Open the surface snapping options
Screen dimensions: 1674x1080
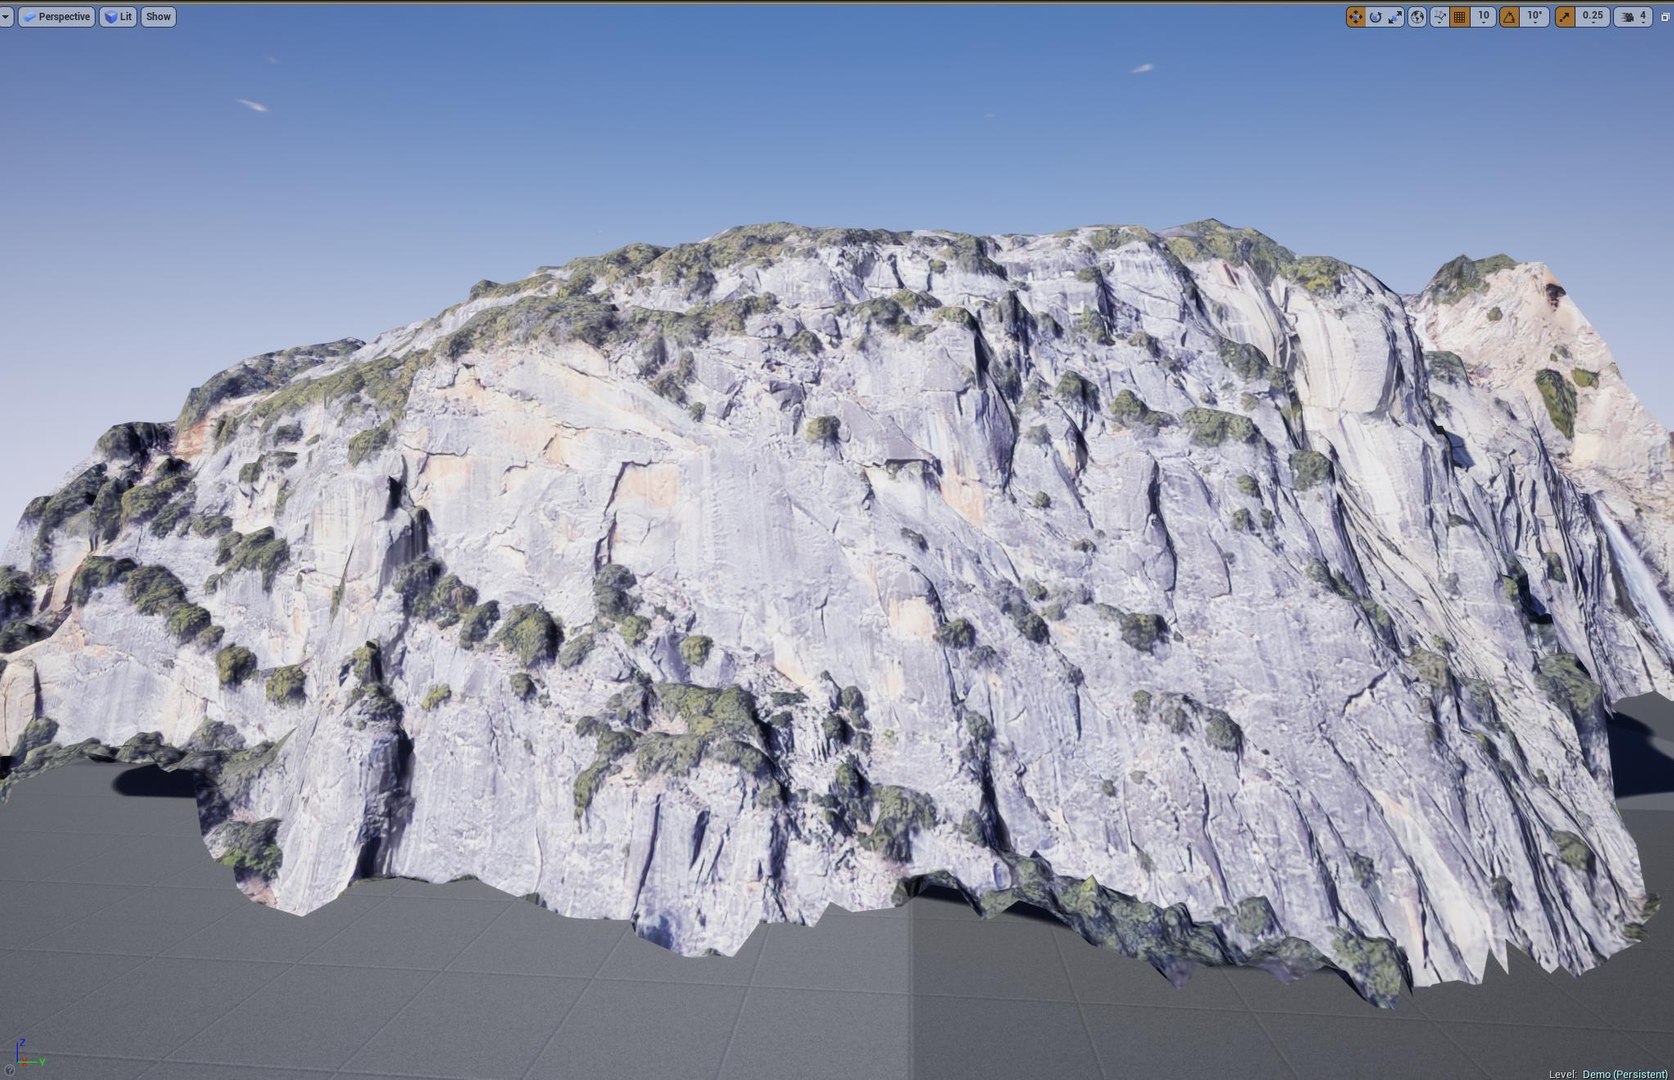tap(1440, 16)
